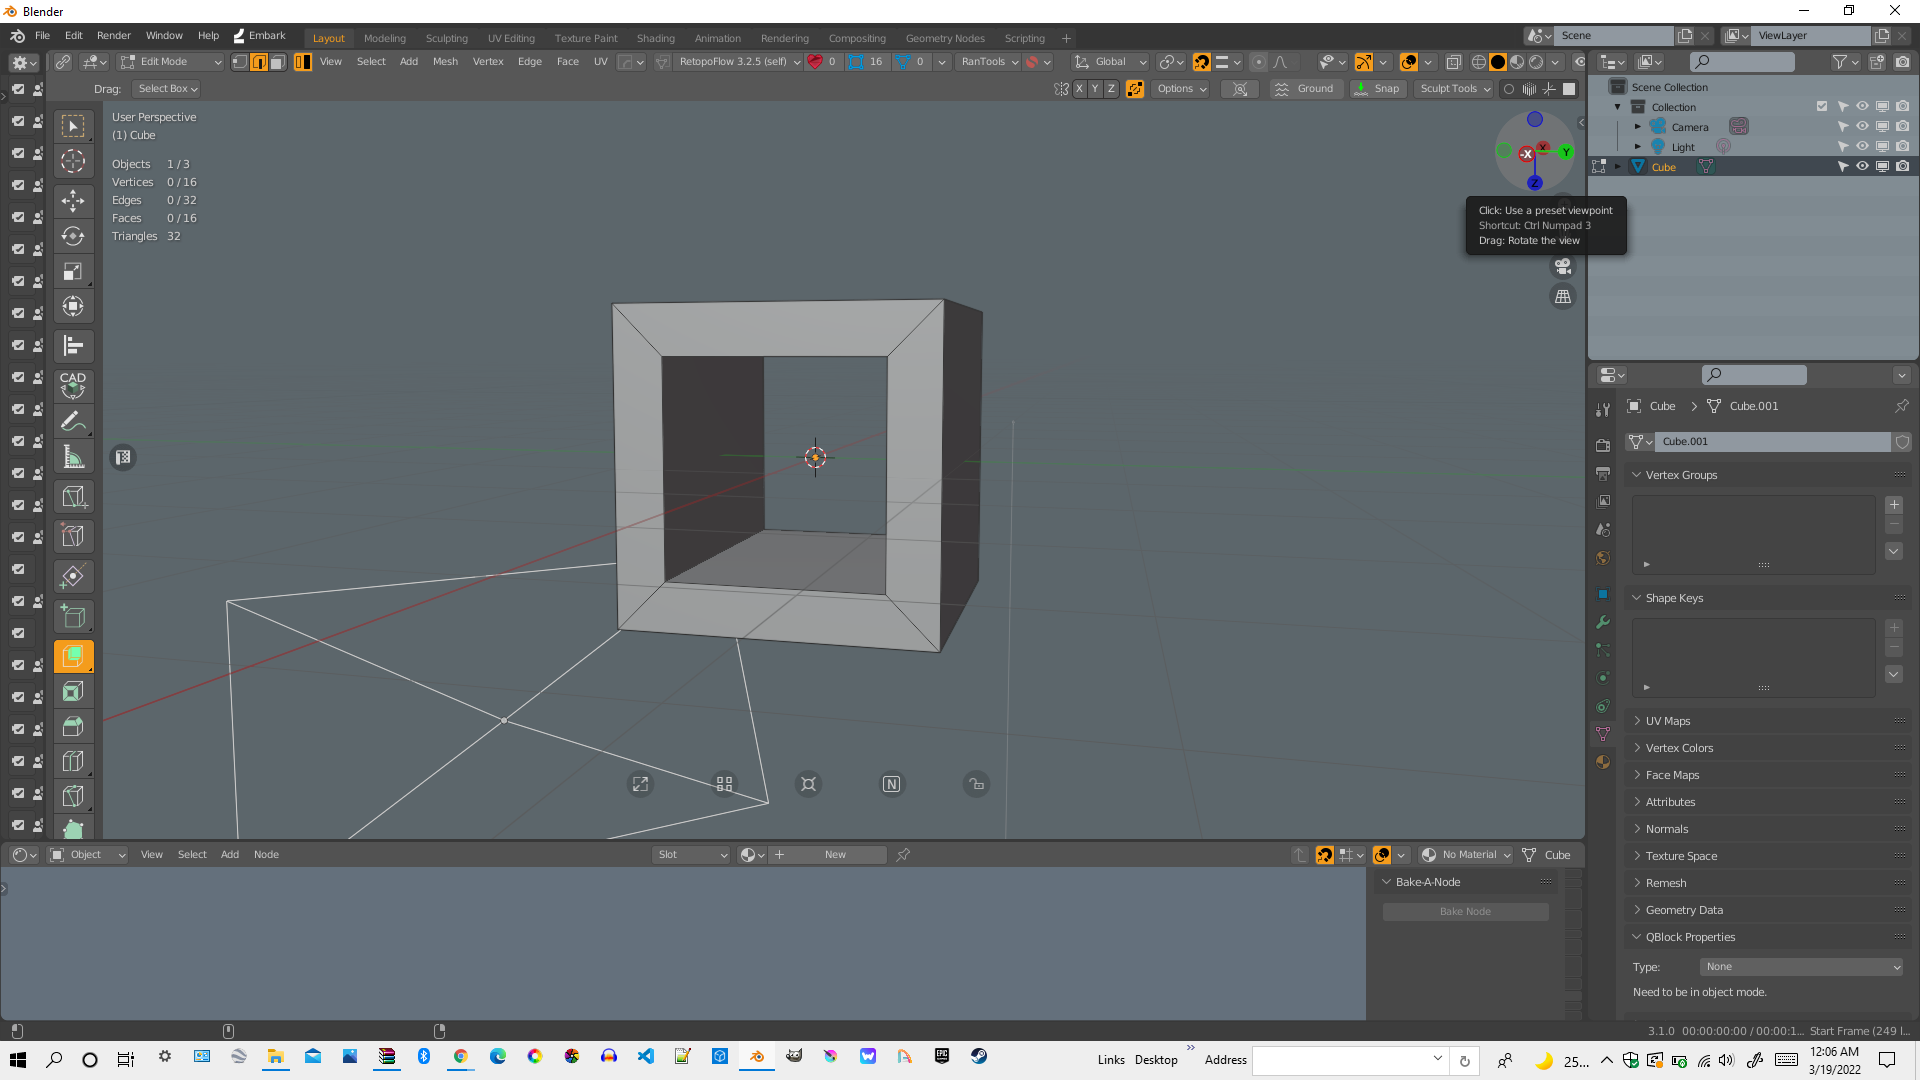Image resolution: width=1920 pixels, height=1080 pixels.
Task: Toggle X axis mirror button
Action: tap(1079, 89)
